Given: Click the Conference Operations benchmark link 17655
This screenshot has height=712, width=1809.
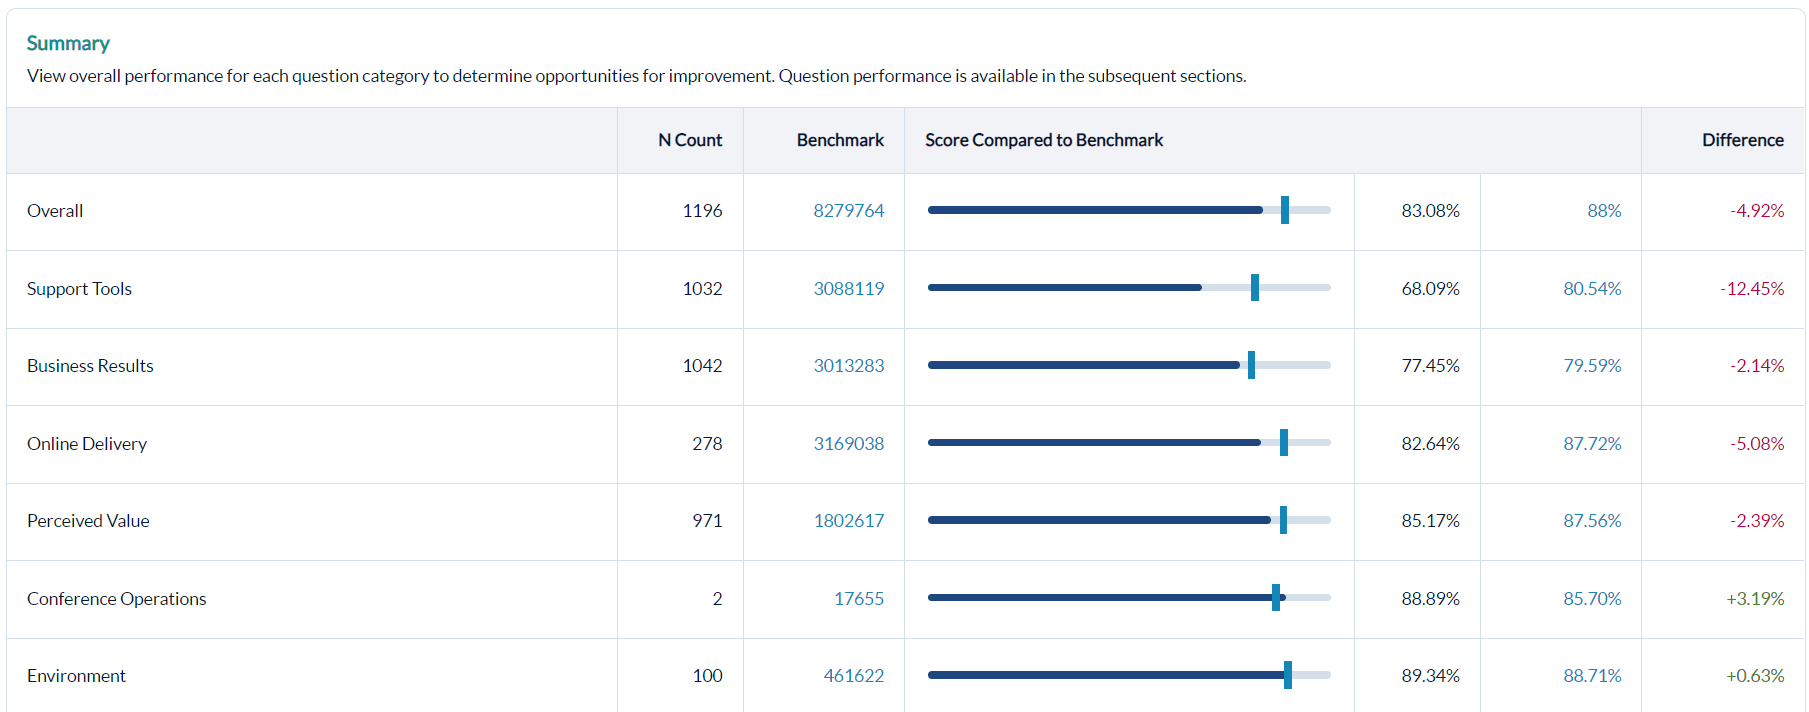Looking at the screenshot, I should tap(858, 599).
